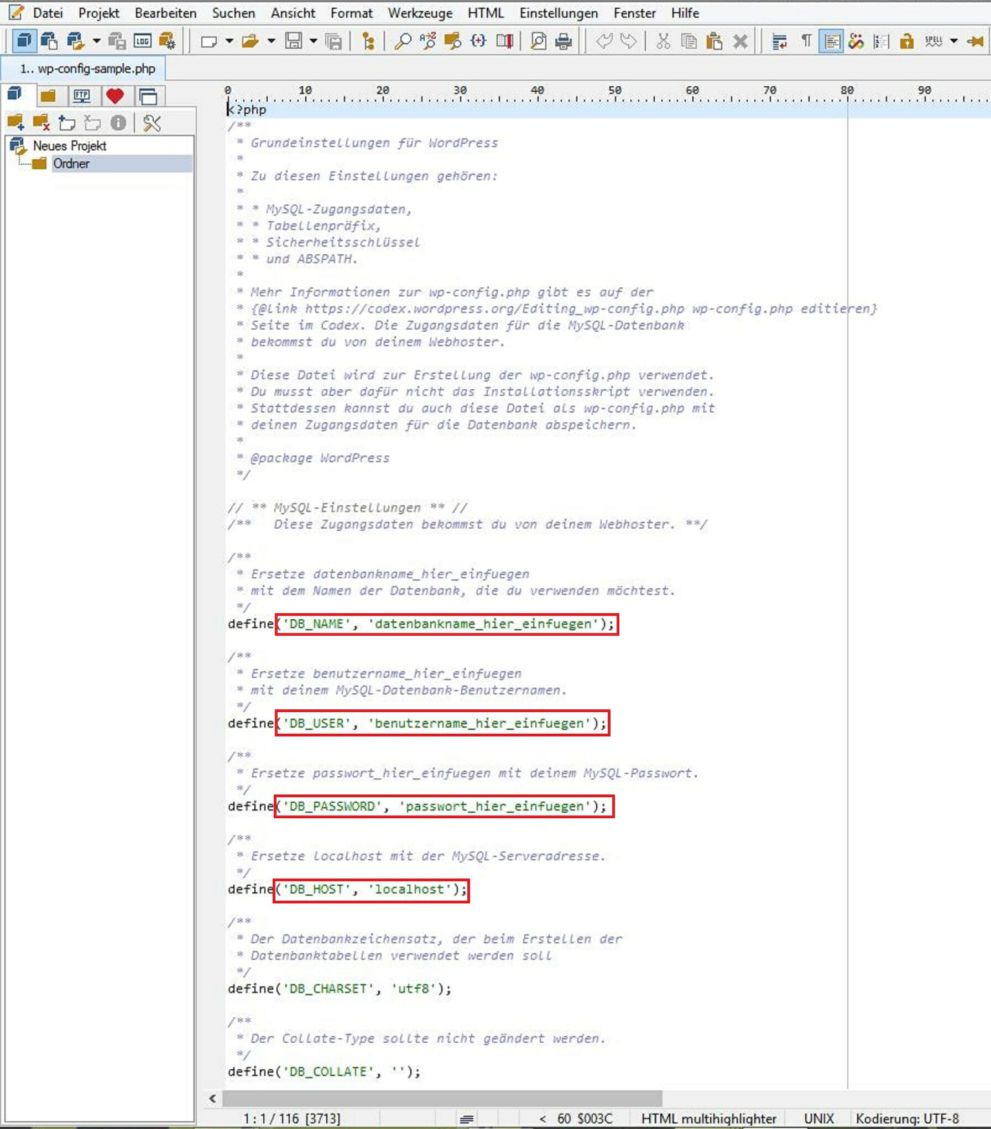Toggle the word wrap button

[781, 41]
